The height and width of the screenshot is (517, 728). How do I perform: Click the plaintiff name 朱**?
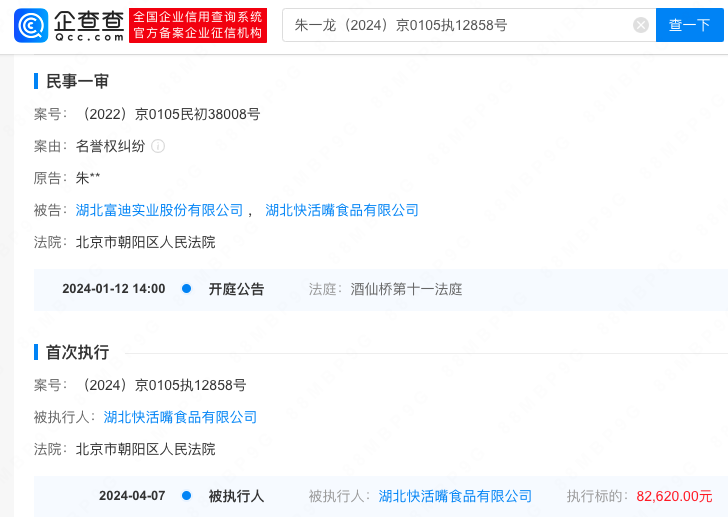coord(88,178)
